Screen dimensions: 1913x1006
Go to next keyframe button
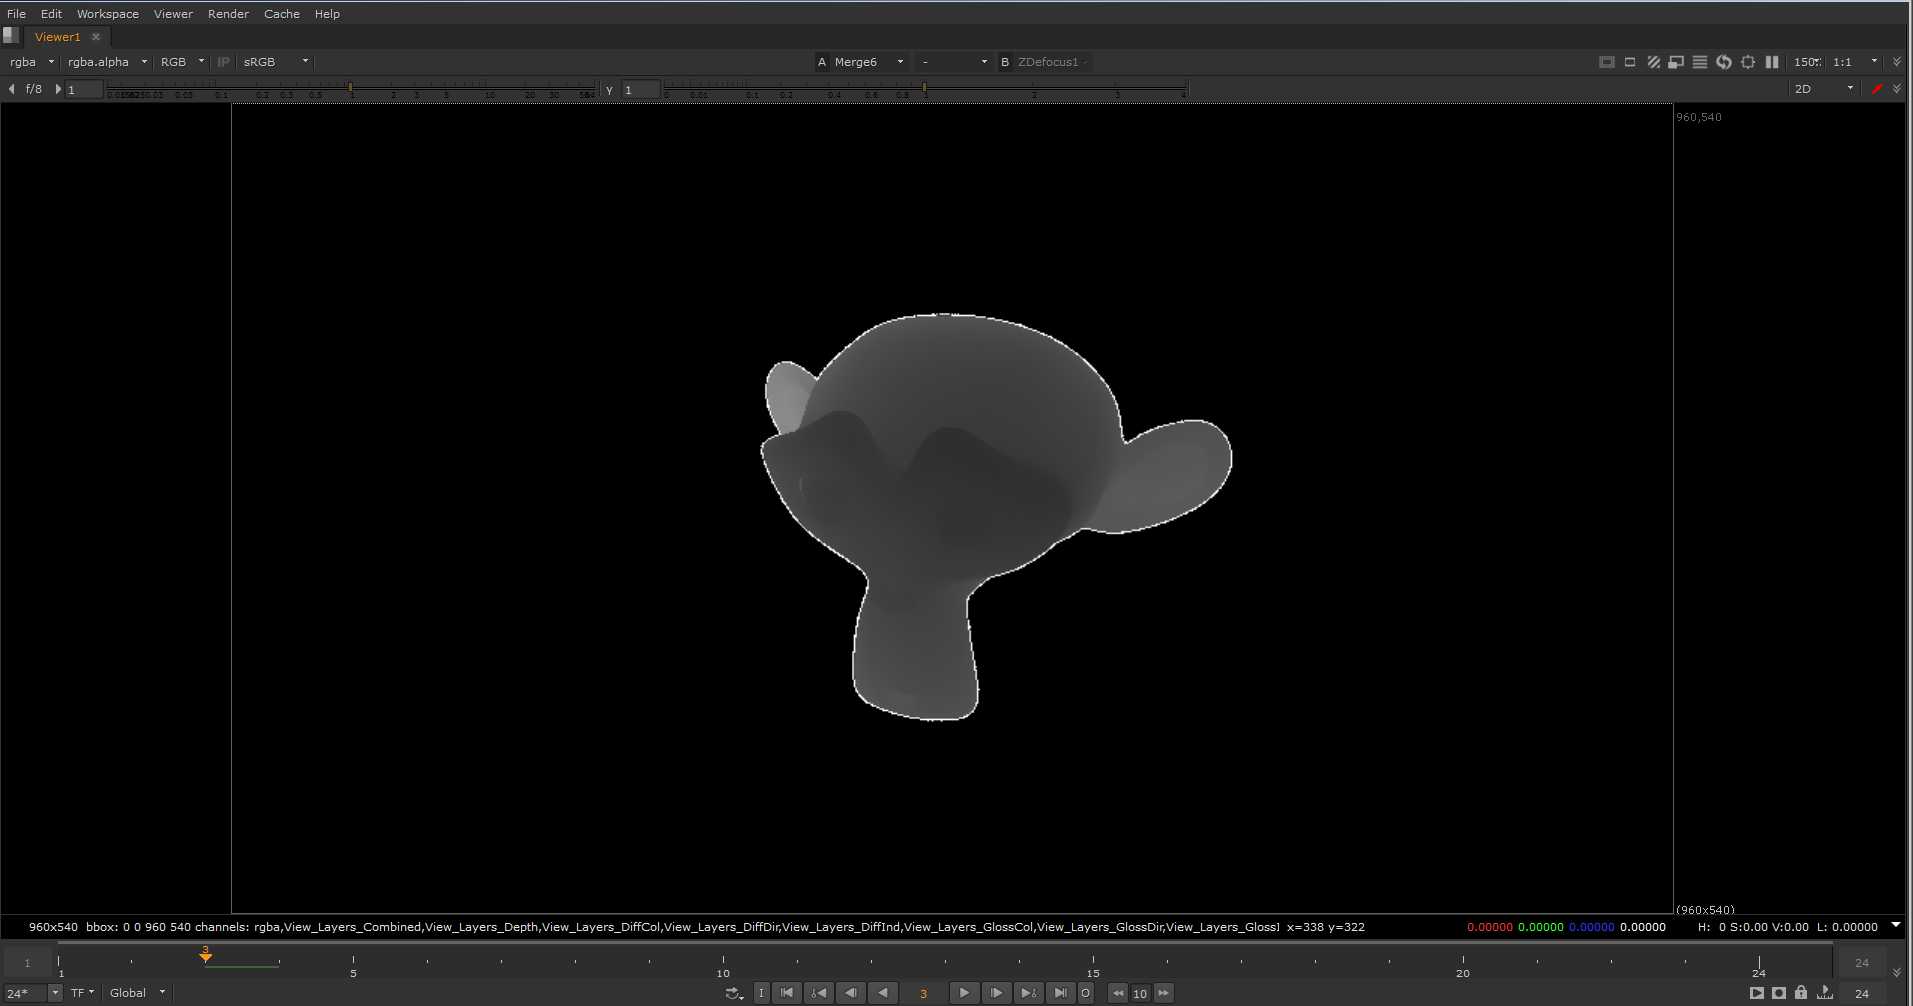click(x=1028, y=993)
